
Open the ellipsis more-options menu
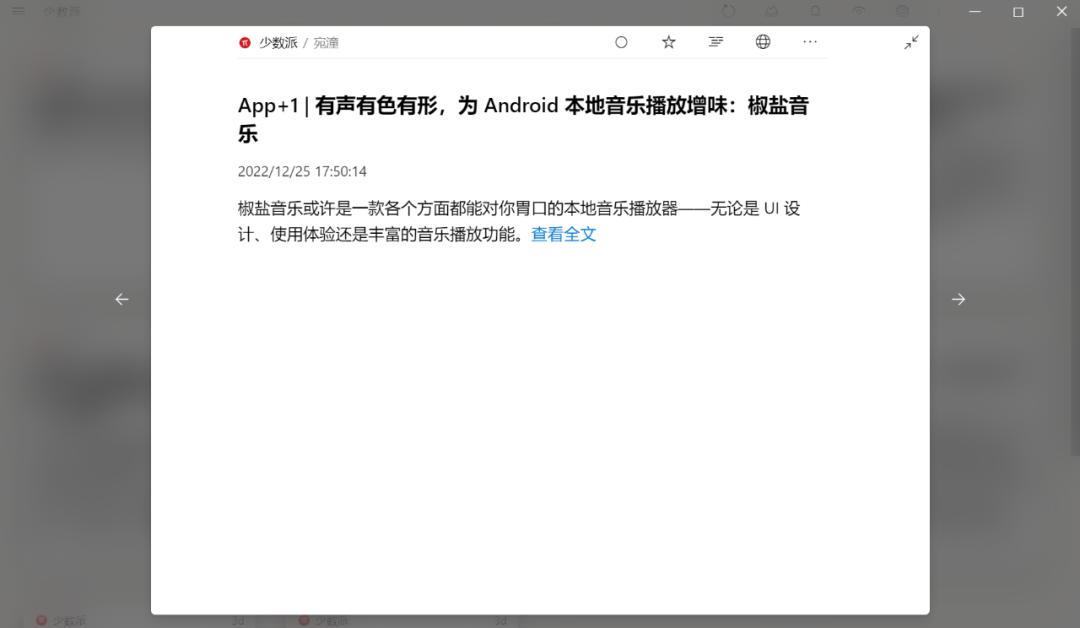click(x=810, y=42)
